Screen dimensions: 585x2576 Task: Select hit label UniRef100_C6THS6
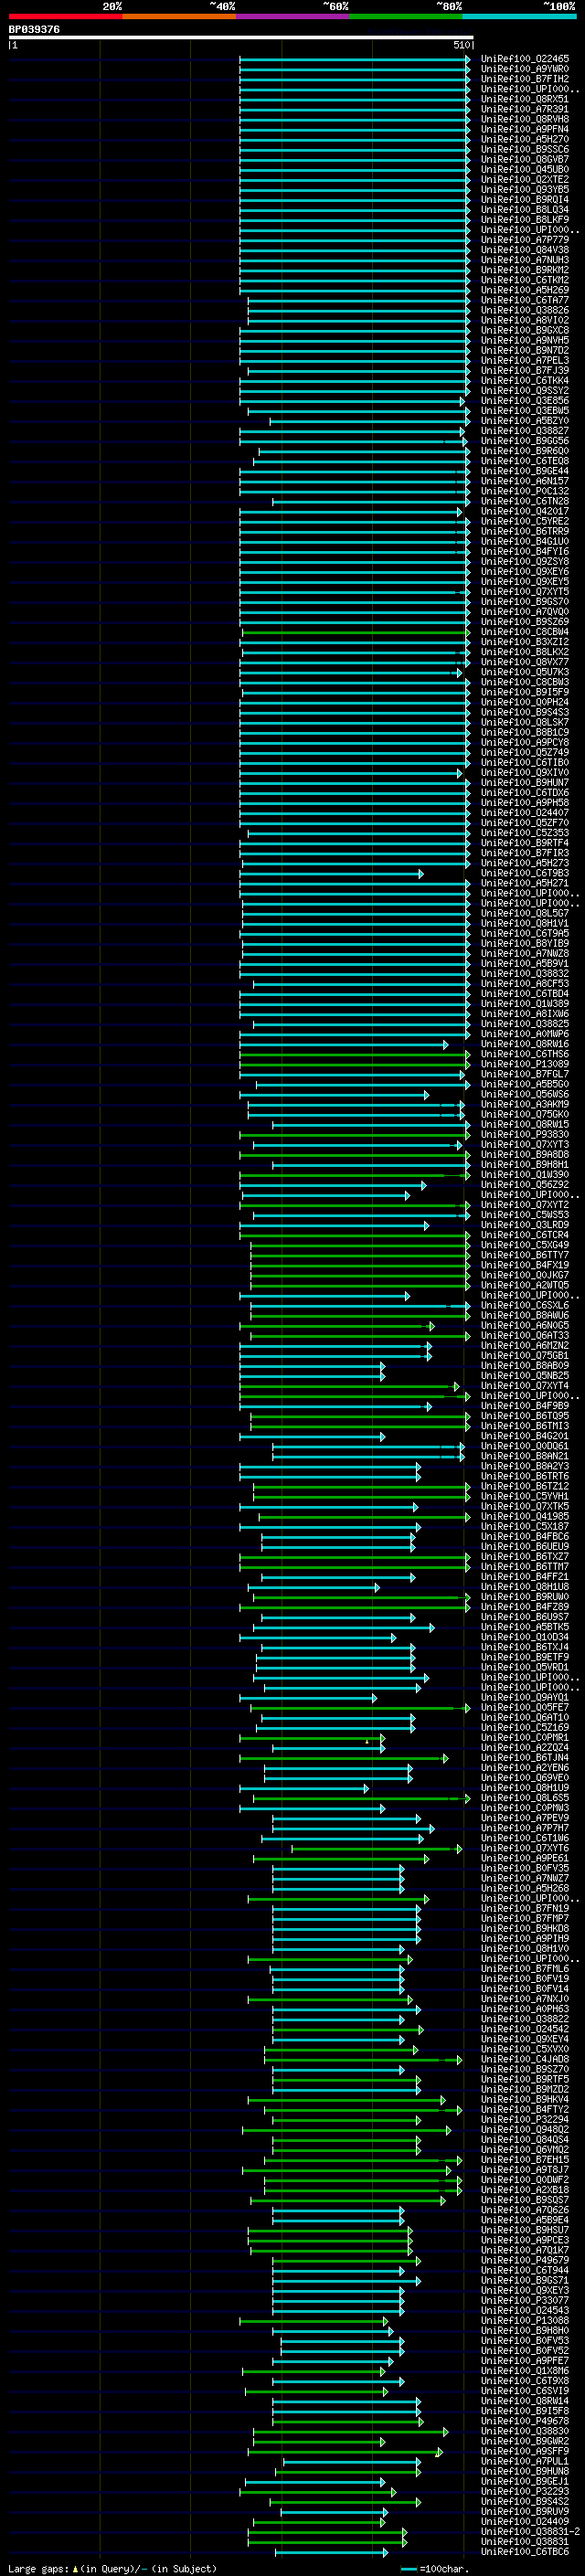tap(525, 1054)
